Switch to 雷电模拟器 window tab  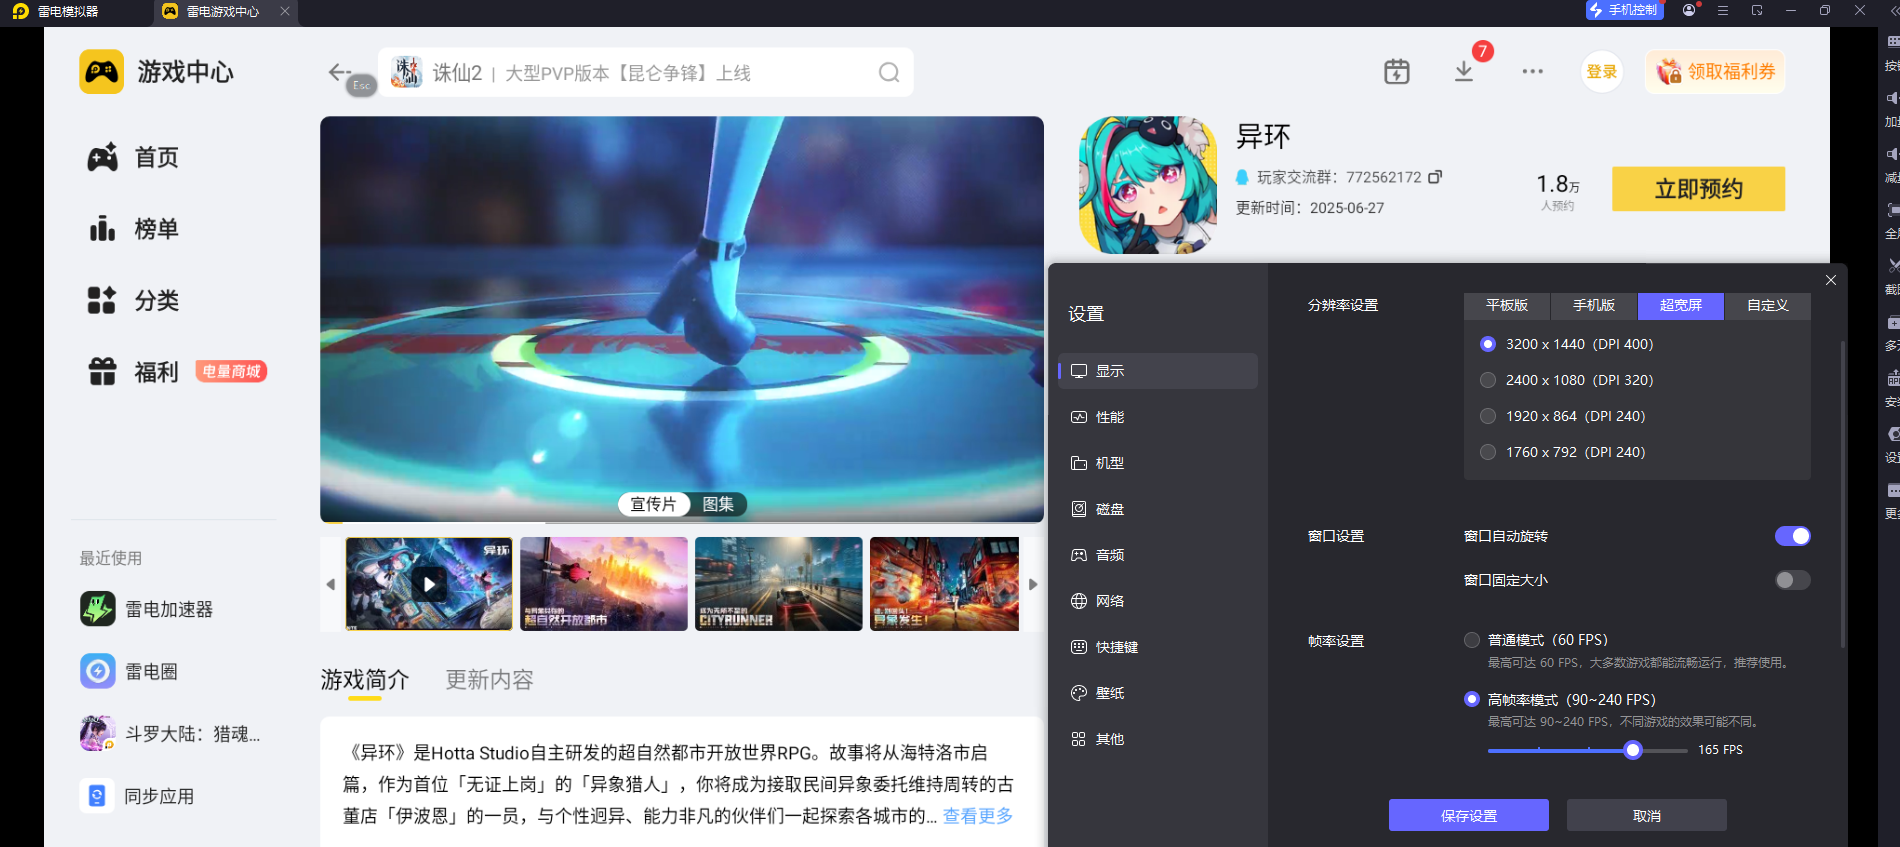pyautogui.click(x=58, y=11)
